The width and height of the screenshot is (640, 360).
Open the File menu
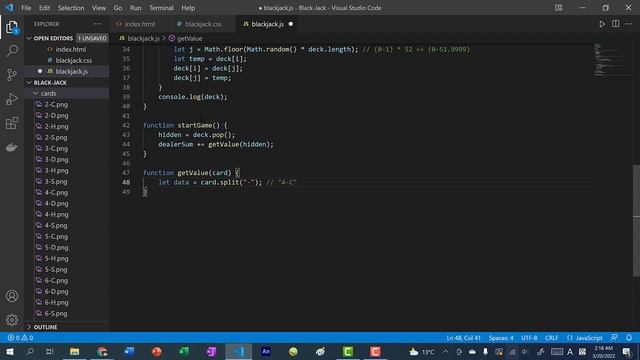click(26, 8)
